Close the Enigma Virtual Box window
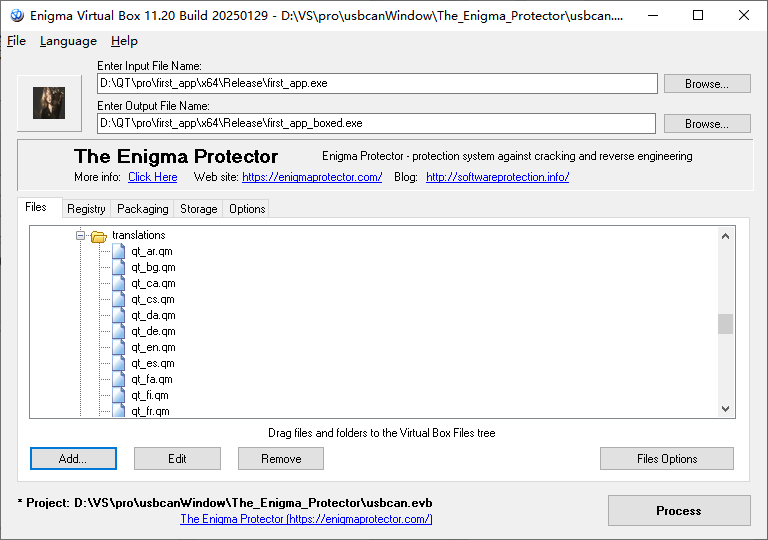Image resolution: width=768 pixels, height=540 pixels. coord(744,16)
